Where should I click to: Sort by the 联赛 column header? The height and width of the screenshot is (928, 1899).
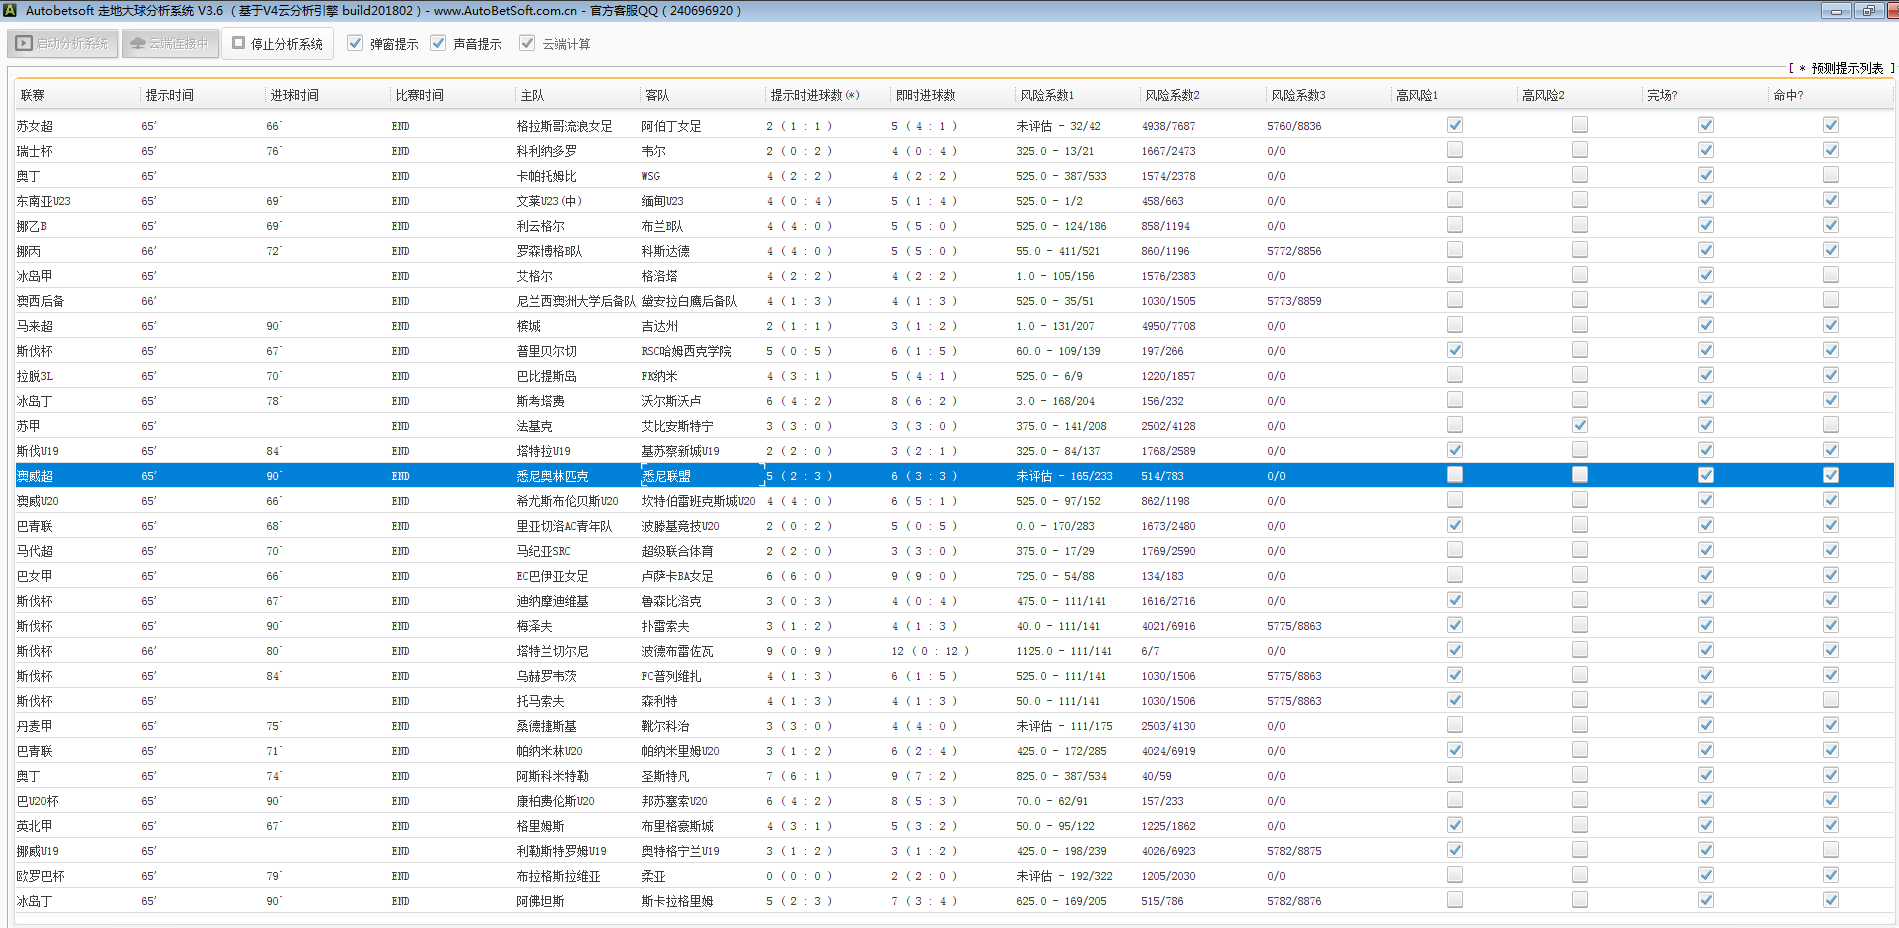tap(33, 95)
